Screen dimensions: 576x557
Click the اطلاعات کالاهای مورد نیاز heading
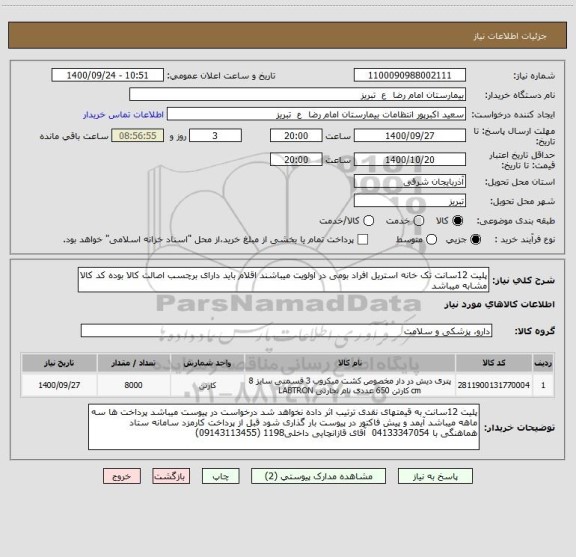point(500,304)
